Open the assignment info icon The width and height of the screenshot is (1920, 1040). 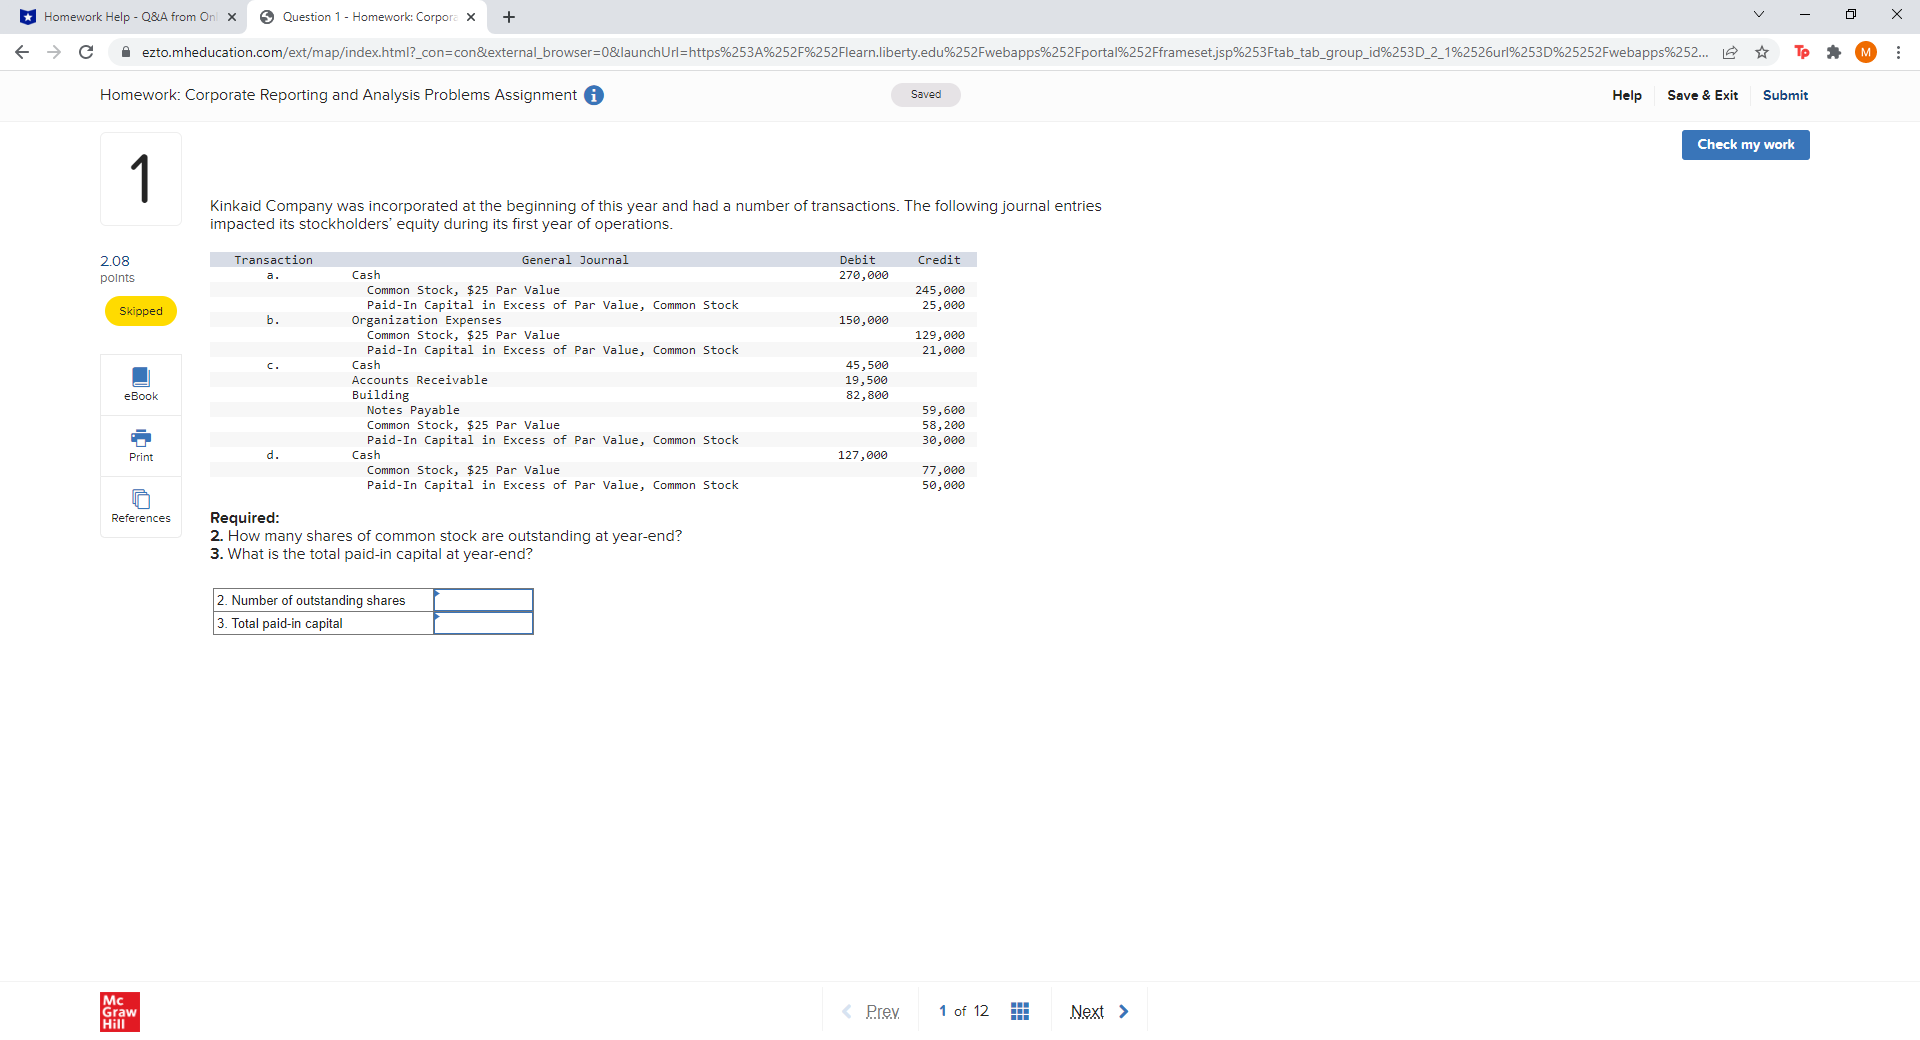[x=594, y=95]
